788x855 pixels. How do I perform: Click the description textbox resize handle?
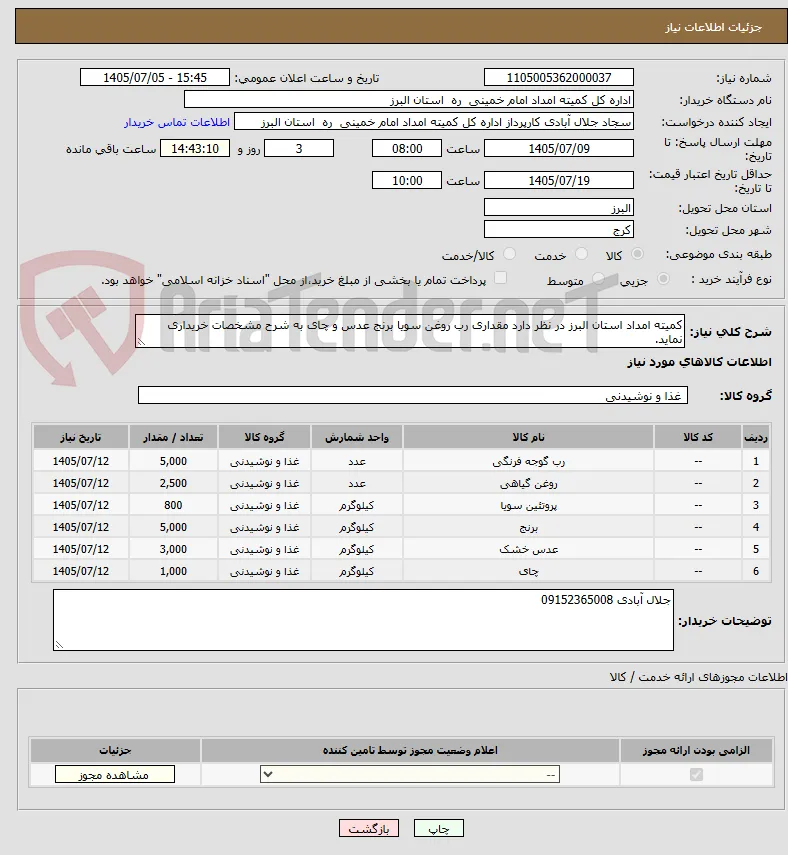(x=141, y=342)
